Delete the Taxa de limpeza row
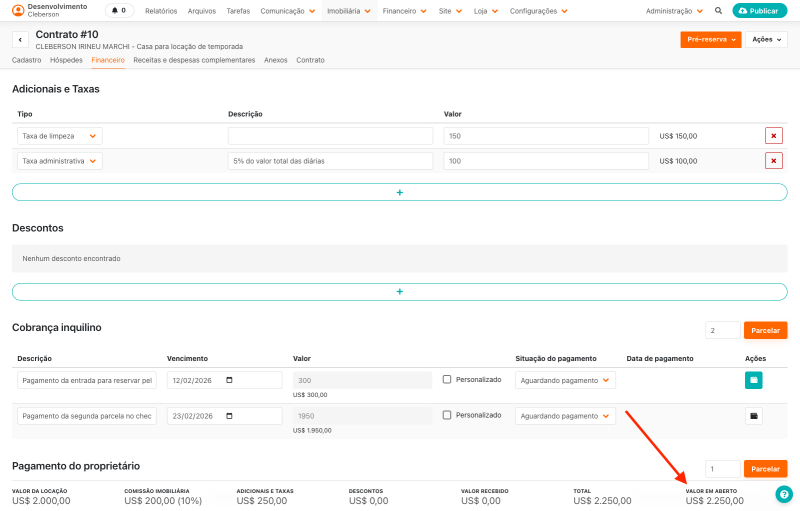 coord(773,136)
